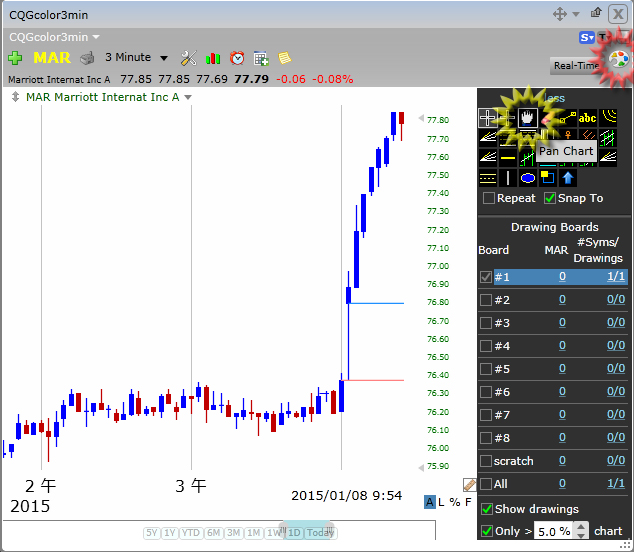The height and width of the screenshot is (552, 634).
Task: Select the 1Y range tab
Action: [169, 533]
